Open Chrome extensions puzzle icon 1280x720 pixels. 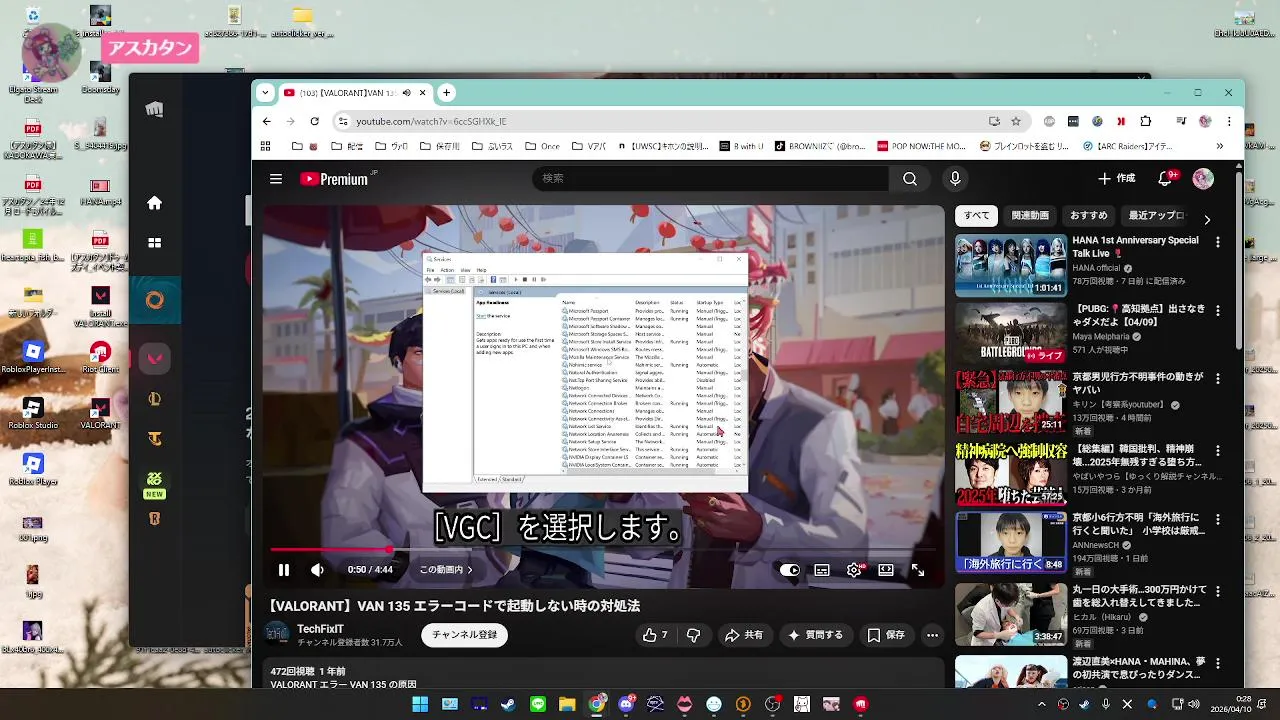pos(1146,121)
